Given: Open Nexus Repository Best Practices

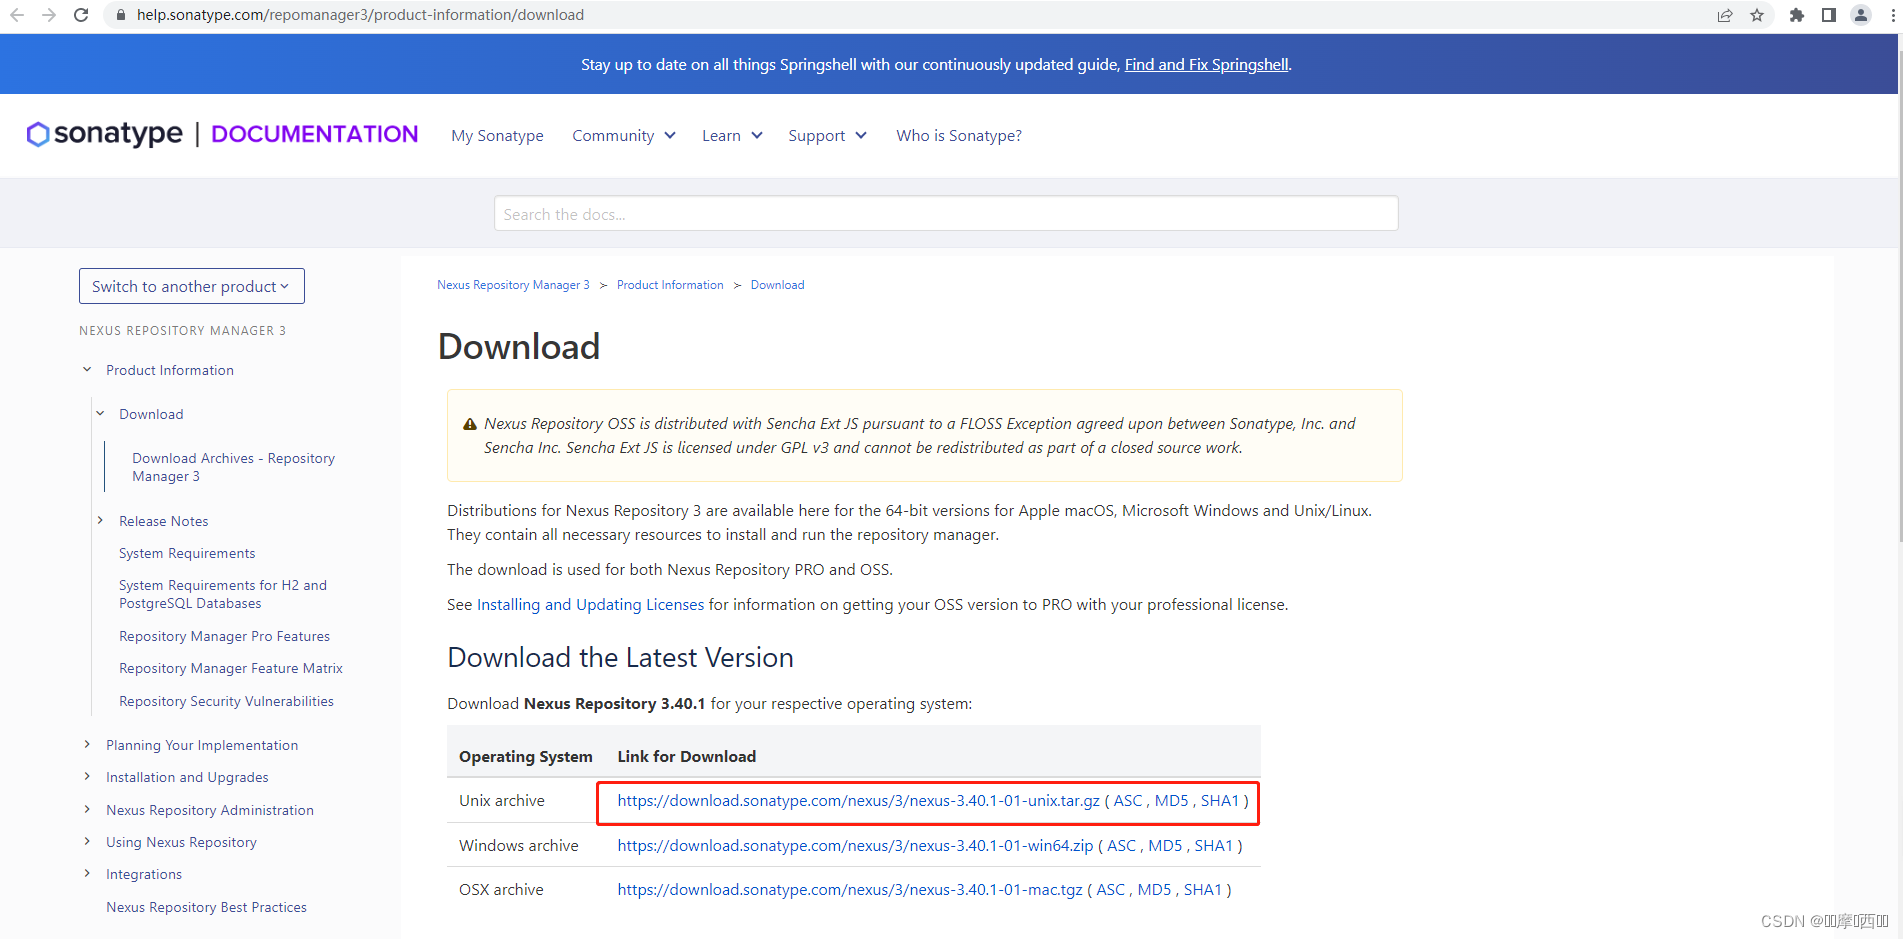Looking at the screenshot, I should point(206,907).
